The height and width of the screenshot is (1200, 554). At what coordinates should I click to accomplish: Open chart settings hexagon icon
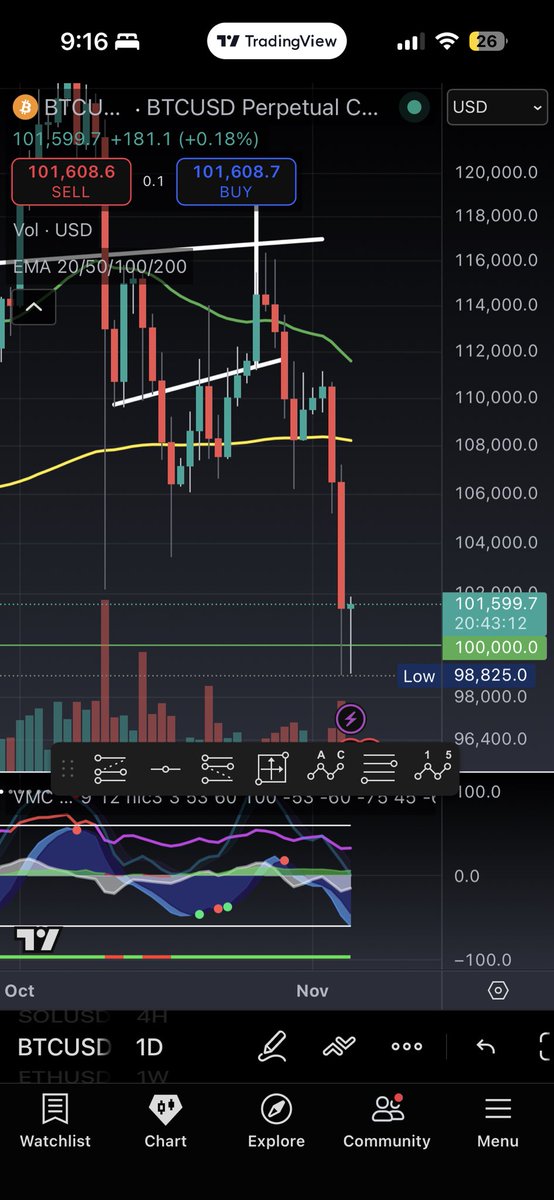click(x=498, y=990)
